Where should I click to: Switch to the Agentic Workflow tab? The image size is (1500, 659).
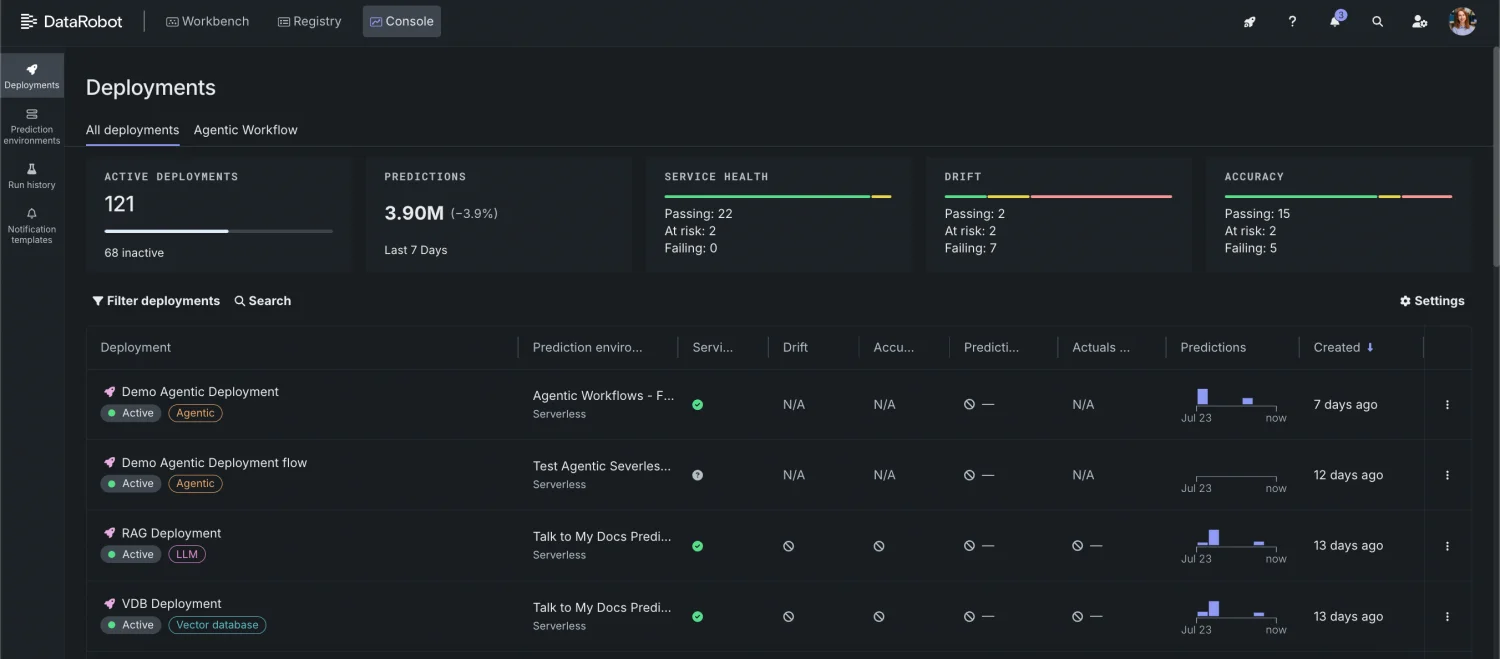pos(245,130)
